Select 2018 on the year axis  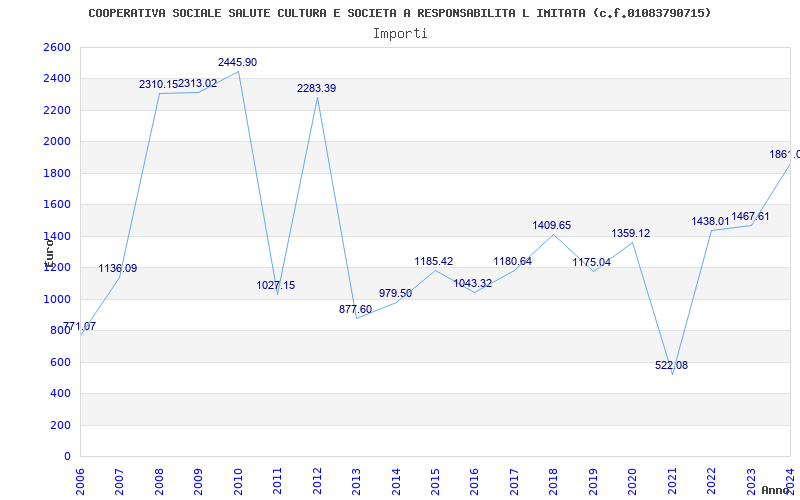point(553,479)
